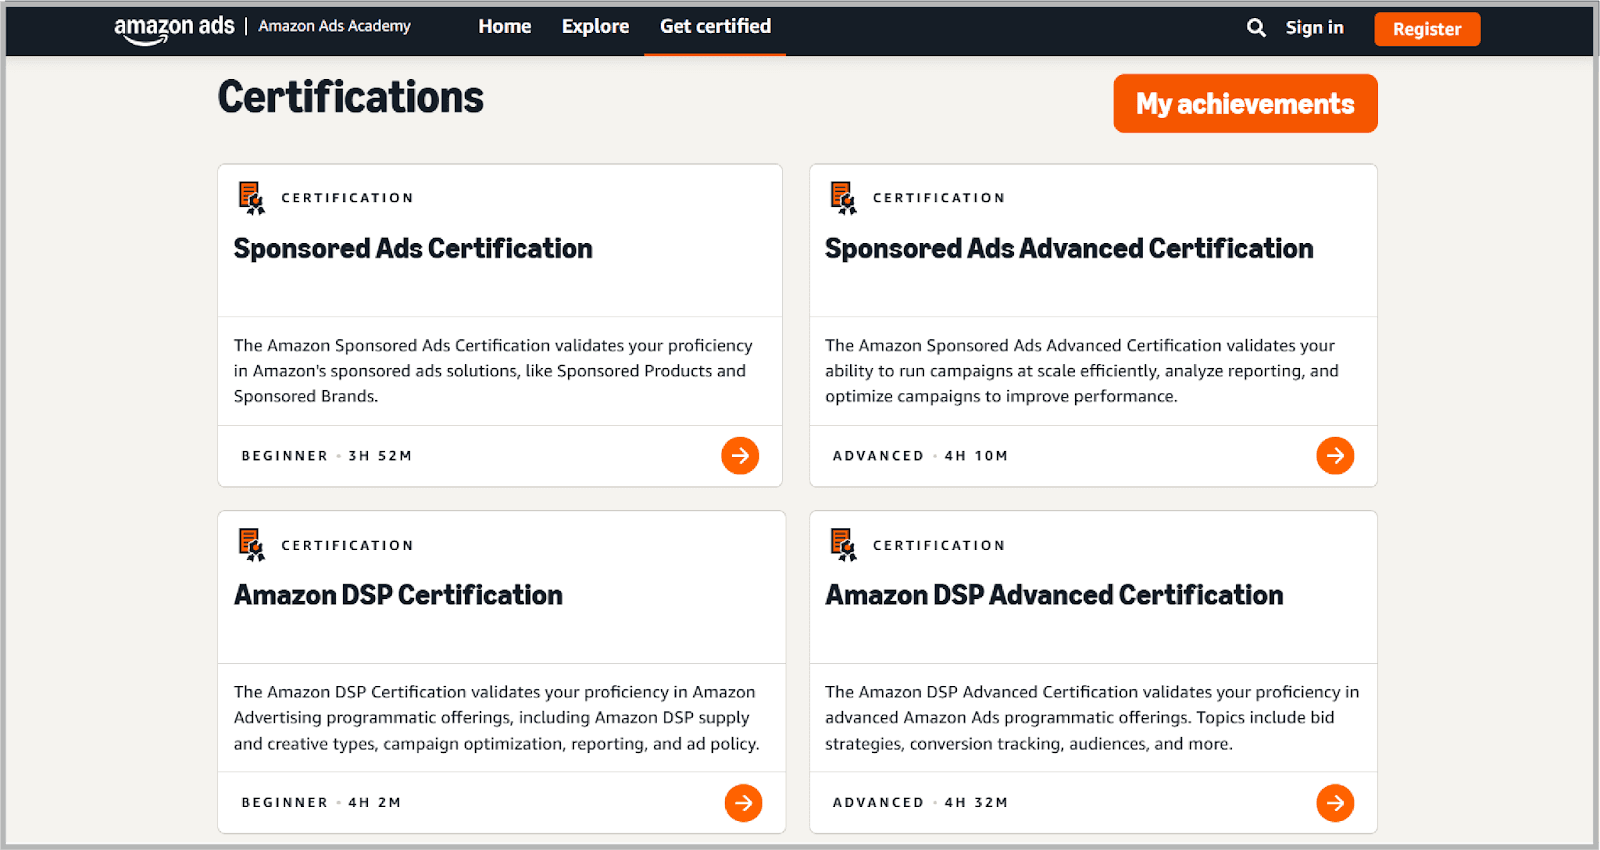
Task: Click 'ADVANCED · 4H 32M' duration label
Action: coord(920,803)
